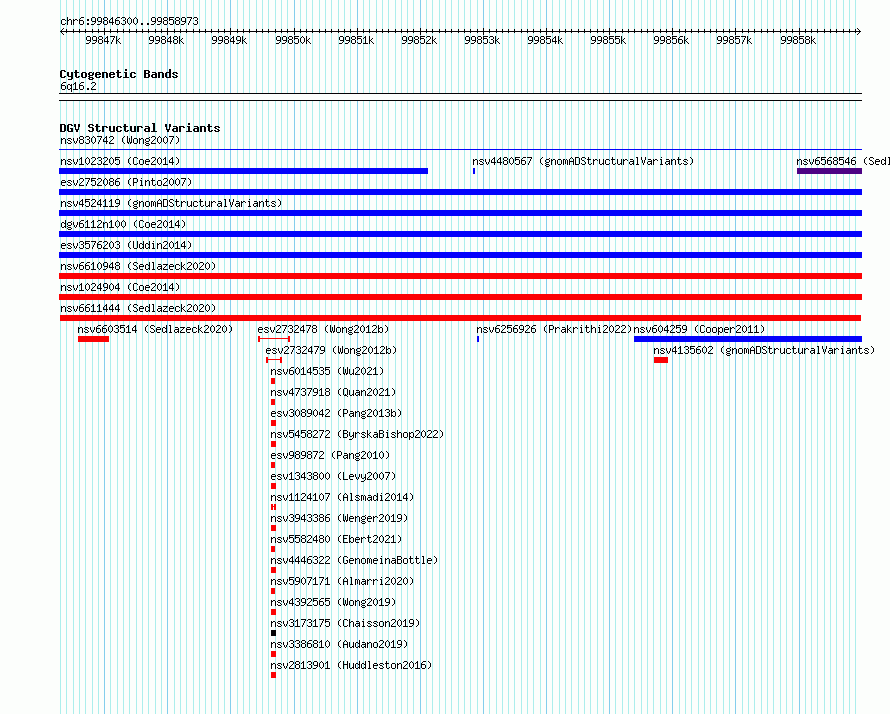This screenshot has width=890, height=714.
Task: Click the small blue nsv4480567 marker
Action: pyautogui.click(x=474, y=171)
